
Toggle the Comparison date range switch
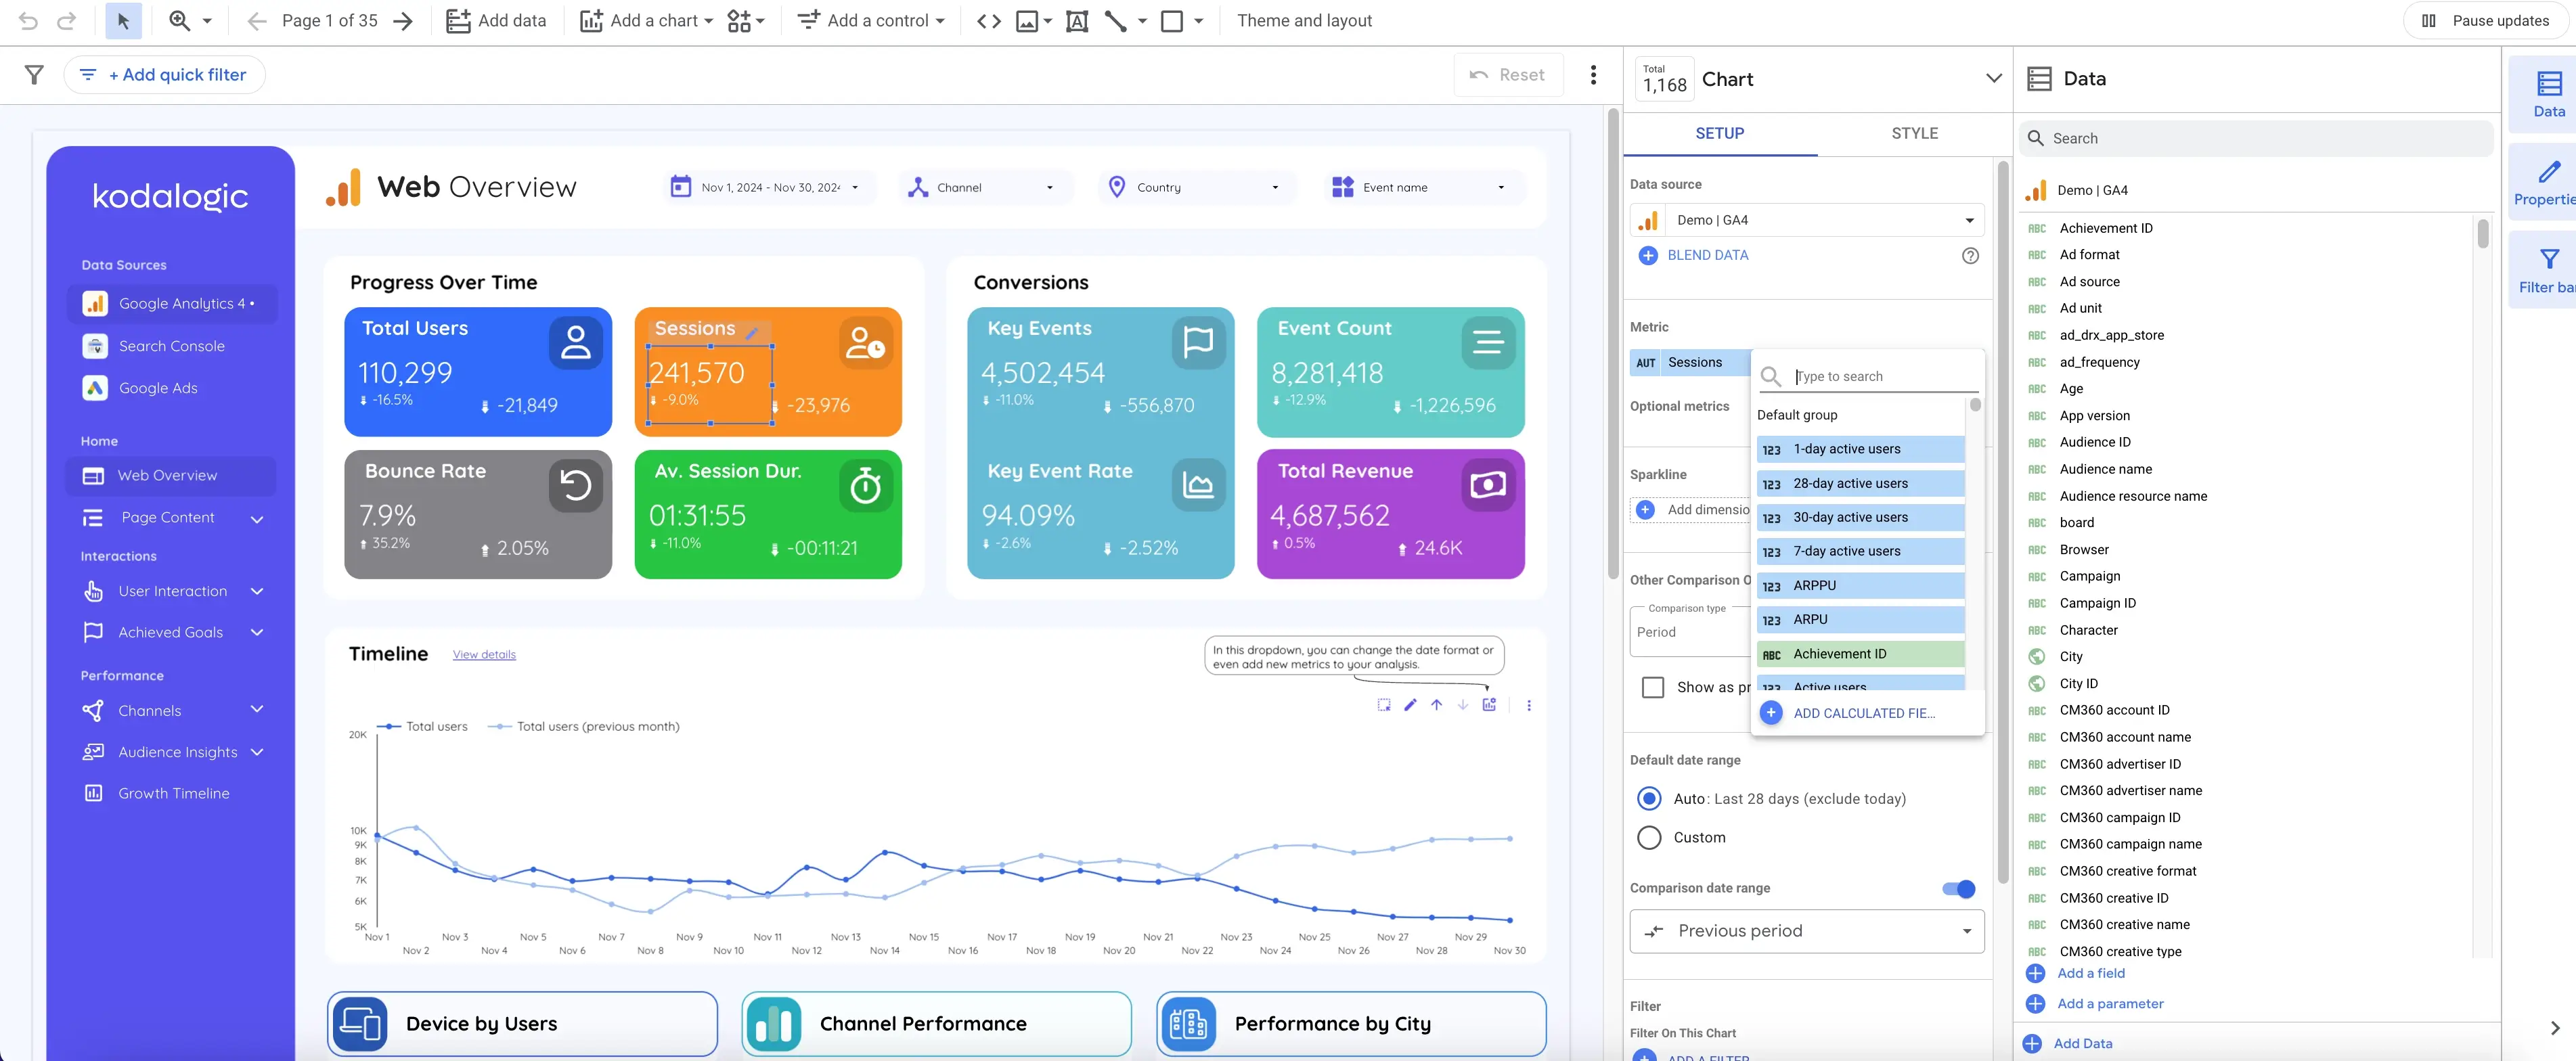1958,889
